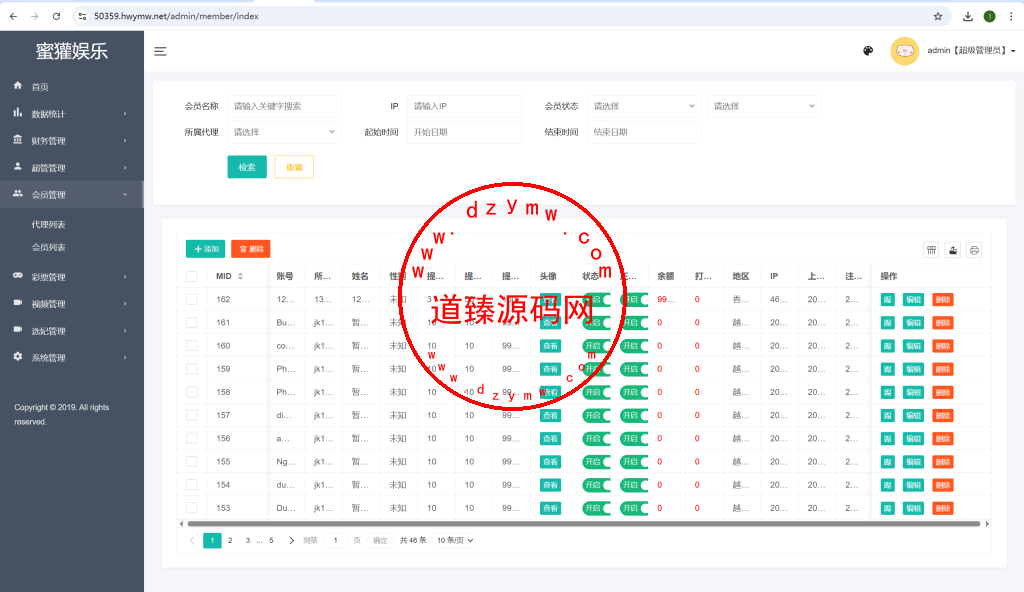The height and width of the screenshot is (592, 1024).
Task: Open browser downloads icon
Action: pos(968,16)
